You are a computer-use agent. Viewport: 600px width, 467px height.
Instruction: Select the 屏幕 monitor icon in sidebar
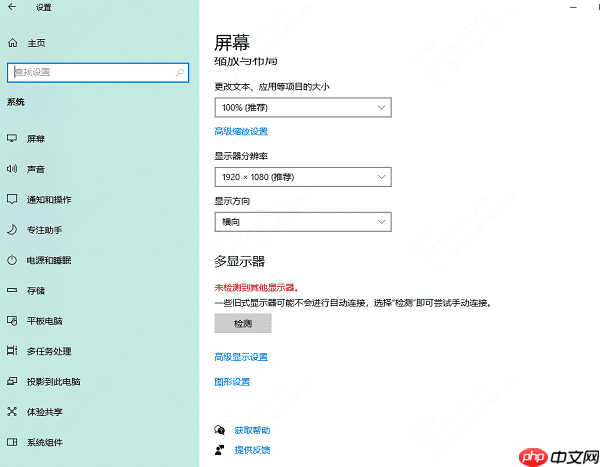point(12,138)
